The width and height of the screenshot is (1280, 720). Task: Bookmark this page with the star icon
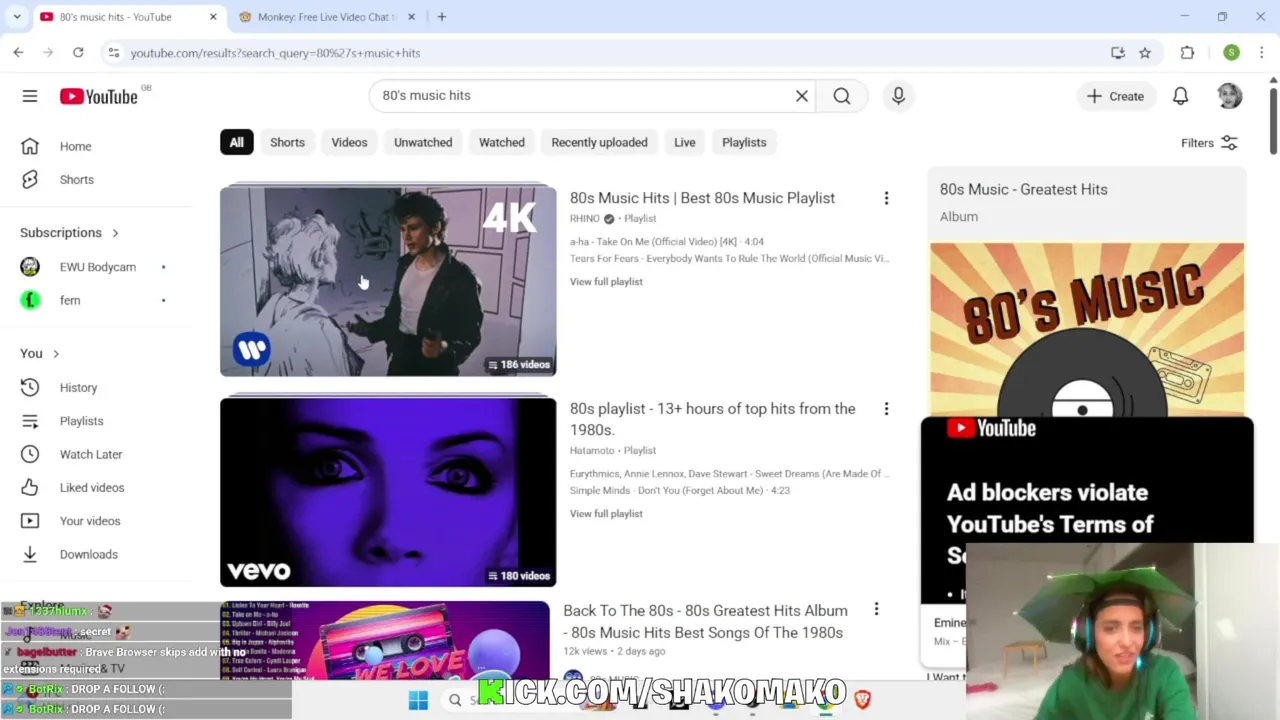1145,53
